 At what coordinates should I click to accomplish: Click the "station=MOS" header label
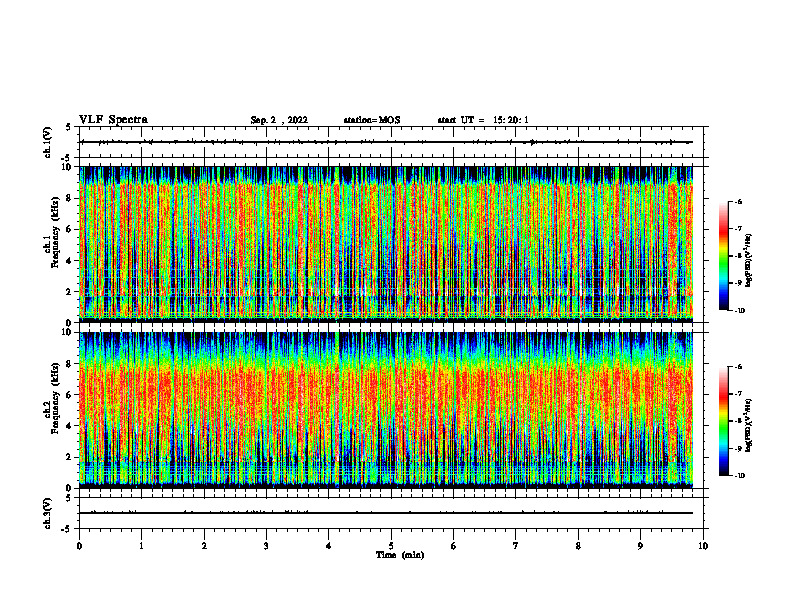point(372,120)
